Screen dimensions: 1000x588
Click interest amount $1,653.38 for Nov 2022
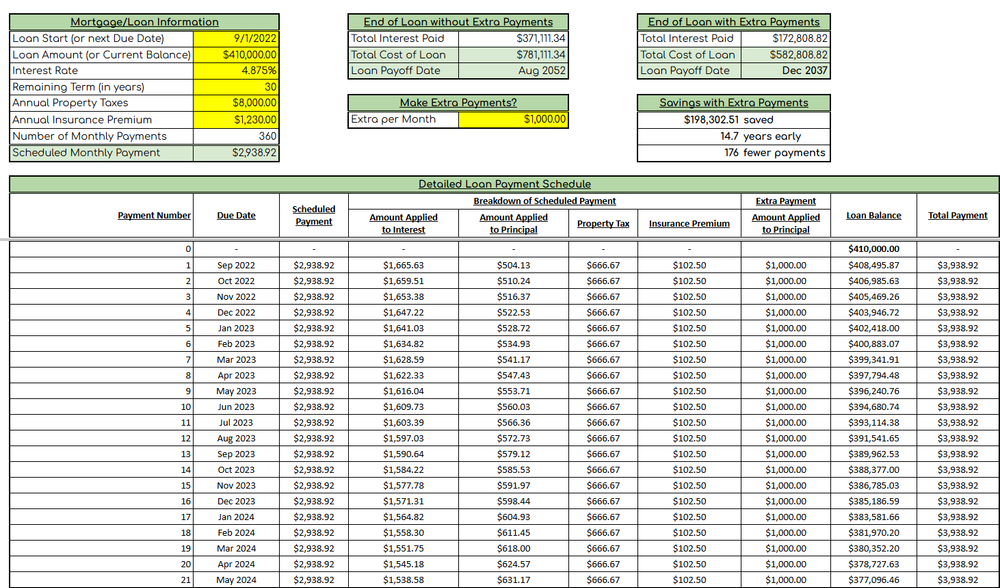[x=404, y=297]
